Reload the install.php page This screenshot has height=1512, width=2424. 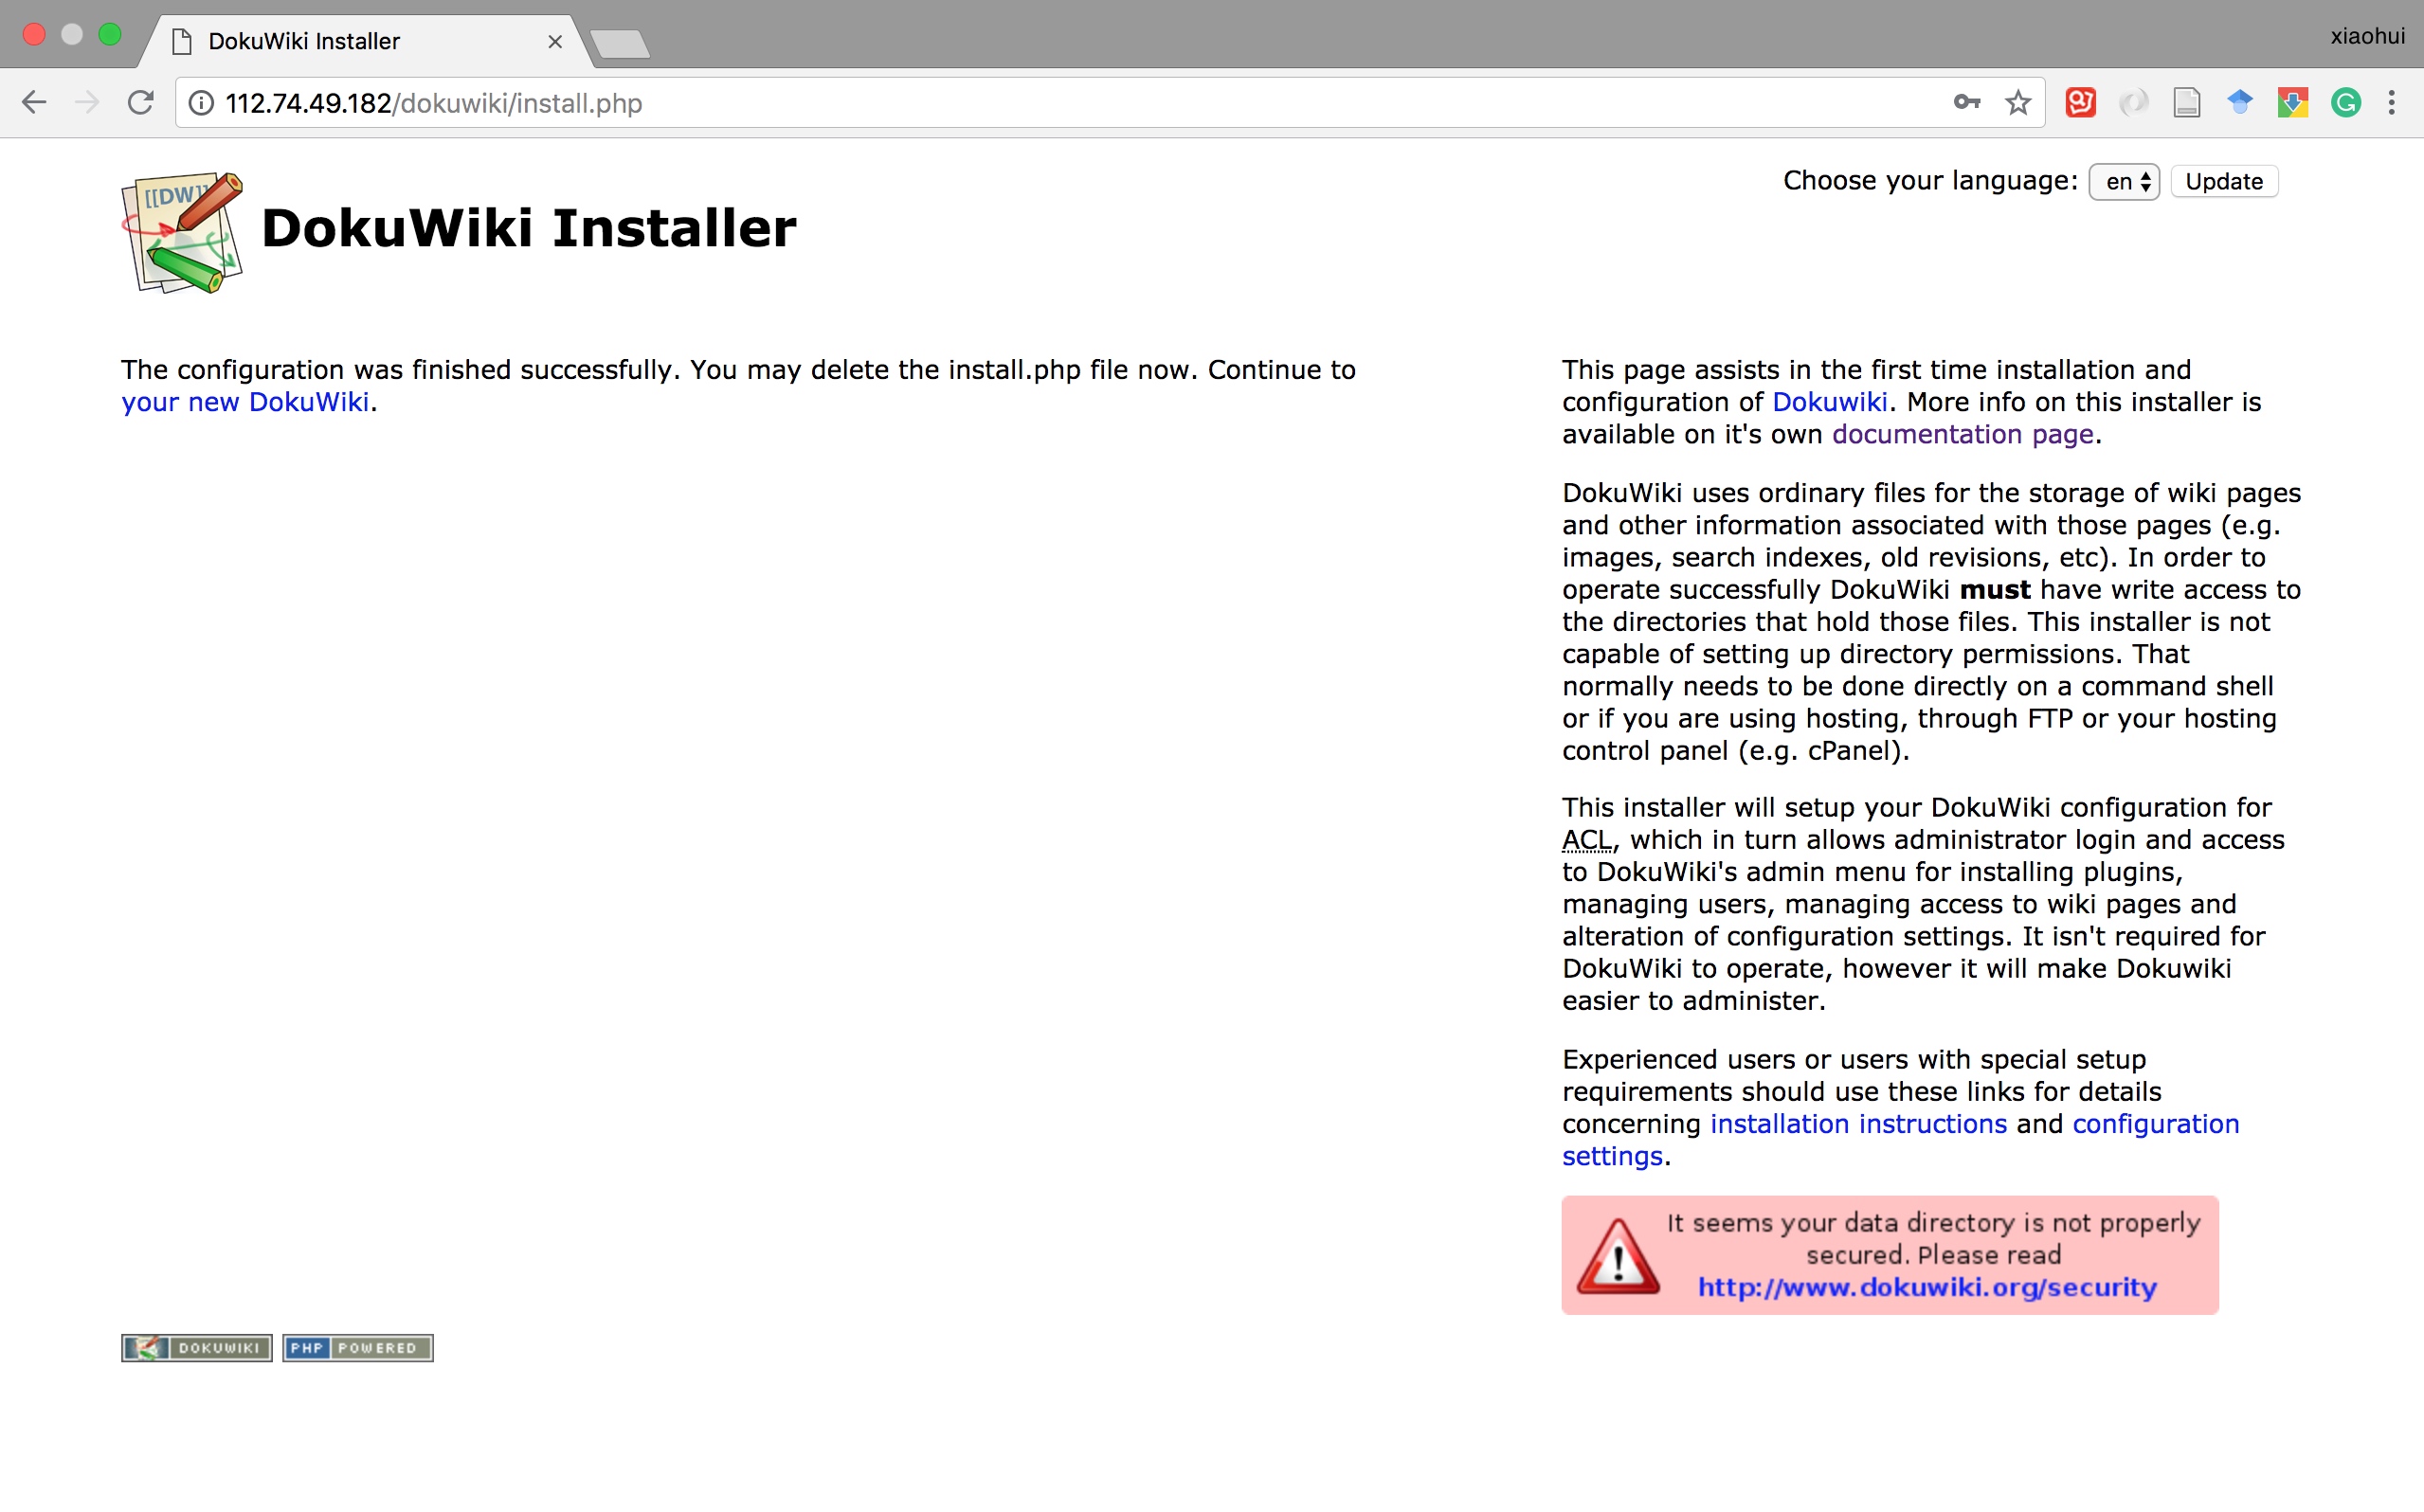pyautogui.click(x=141, y=103)
